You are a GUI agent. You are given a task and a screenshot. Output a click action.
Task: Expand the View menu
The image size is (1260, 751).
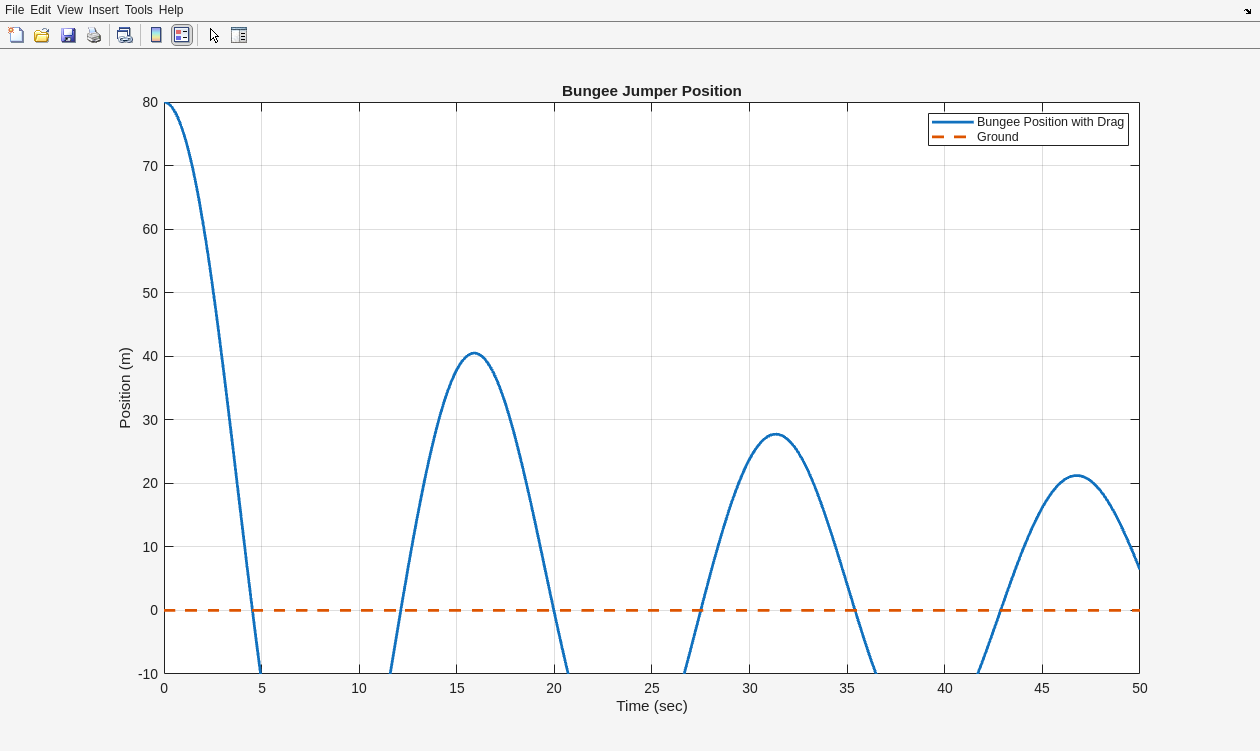point(70,10)
